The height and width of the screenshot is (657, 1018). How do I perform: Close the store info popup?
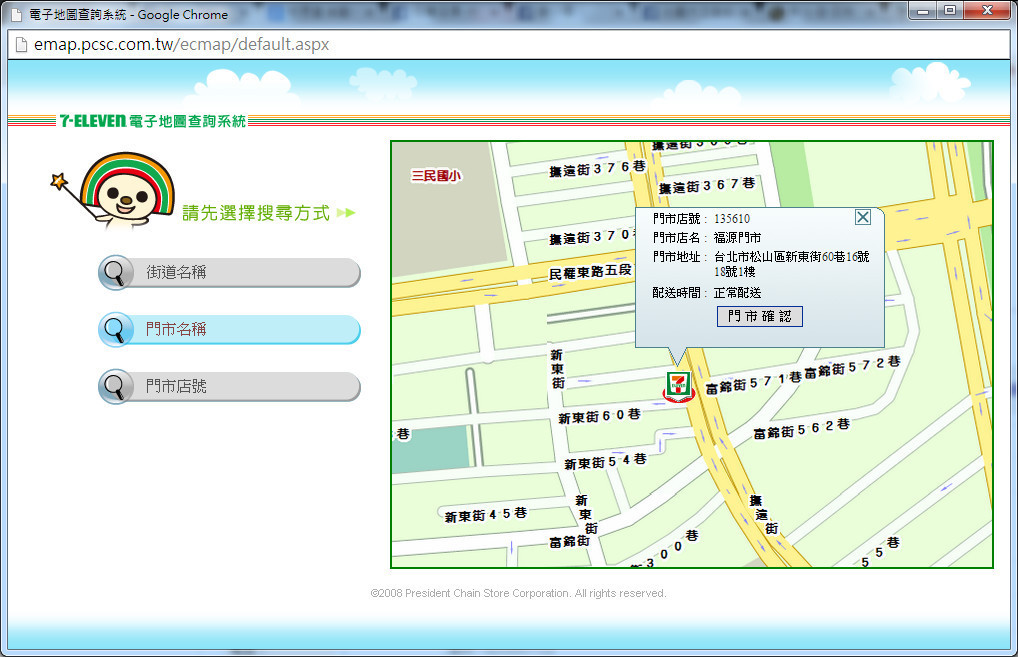[863, 217]
